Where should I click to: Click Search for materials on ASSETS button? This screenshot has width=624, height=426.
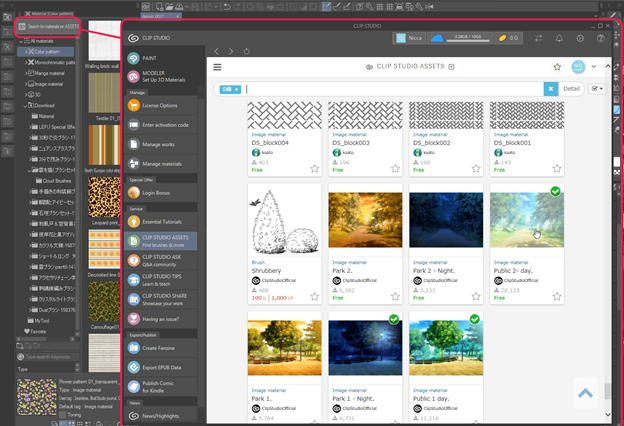(48, 25)
